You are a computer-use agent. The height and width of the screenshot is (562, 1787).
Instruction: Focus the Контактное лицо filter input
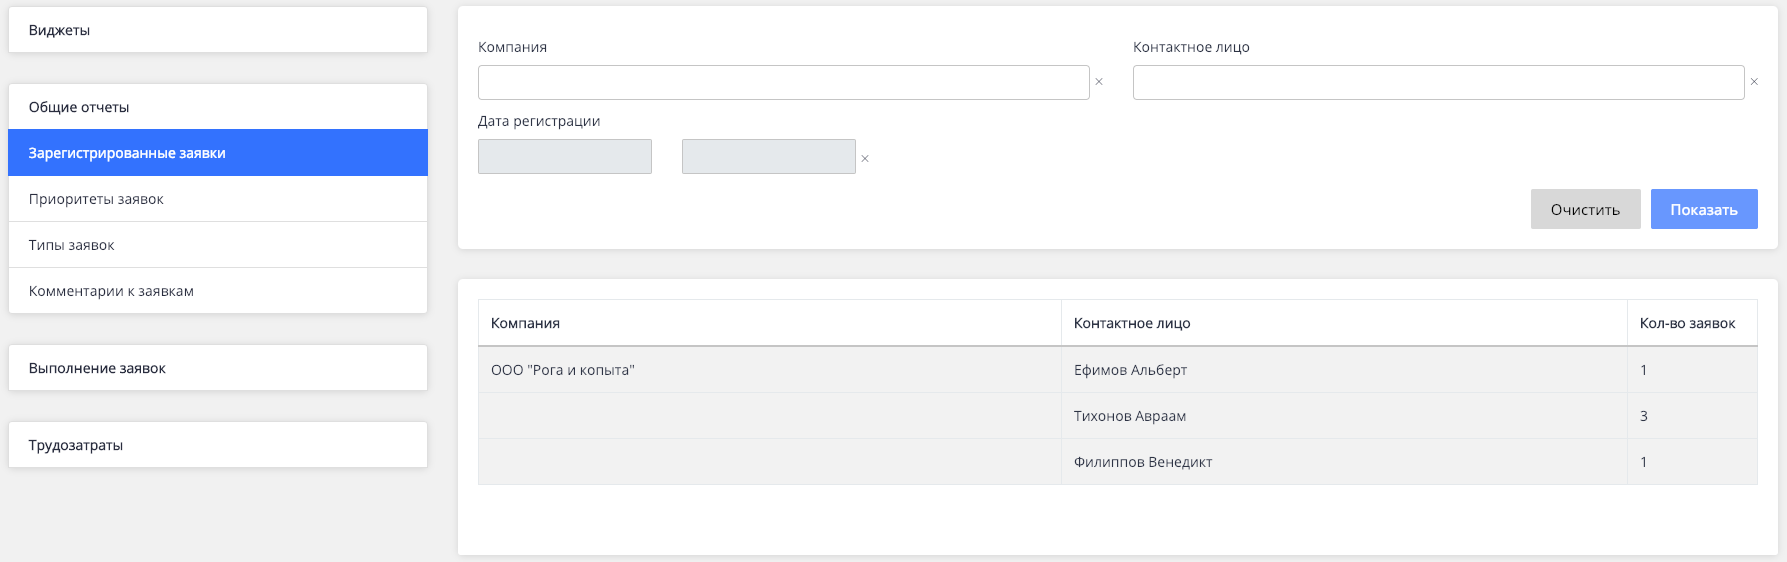coord(1438,82)
